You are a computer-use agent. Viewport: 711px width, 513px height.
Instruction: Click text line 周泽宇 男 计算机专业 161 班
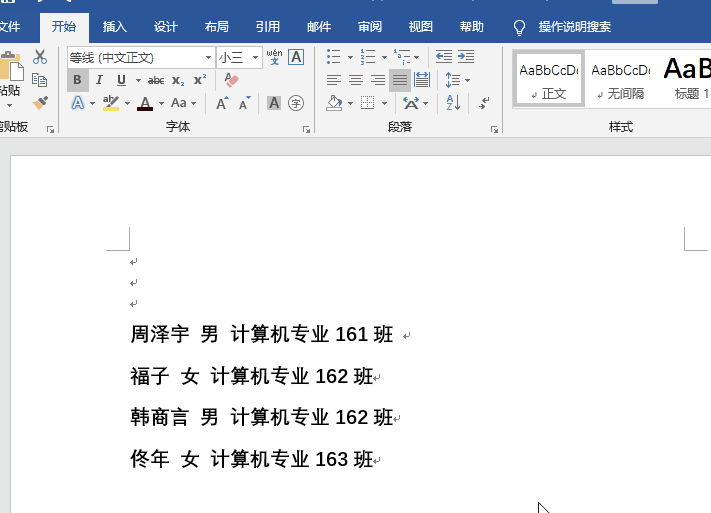(262, 335)
